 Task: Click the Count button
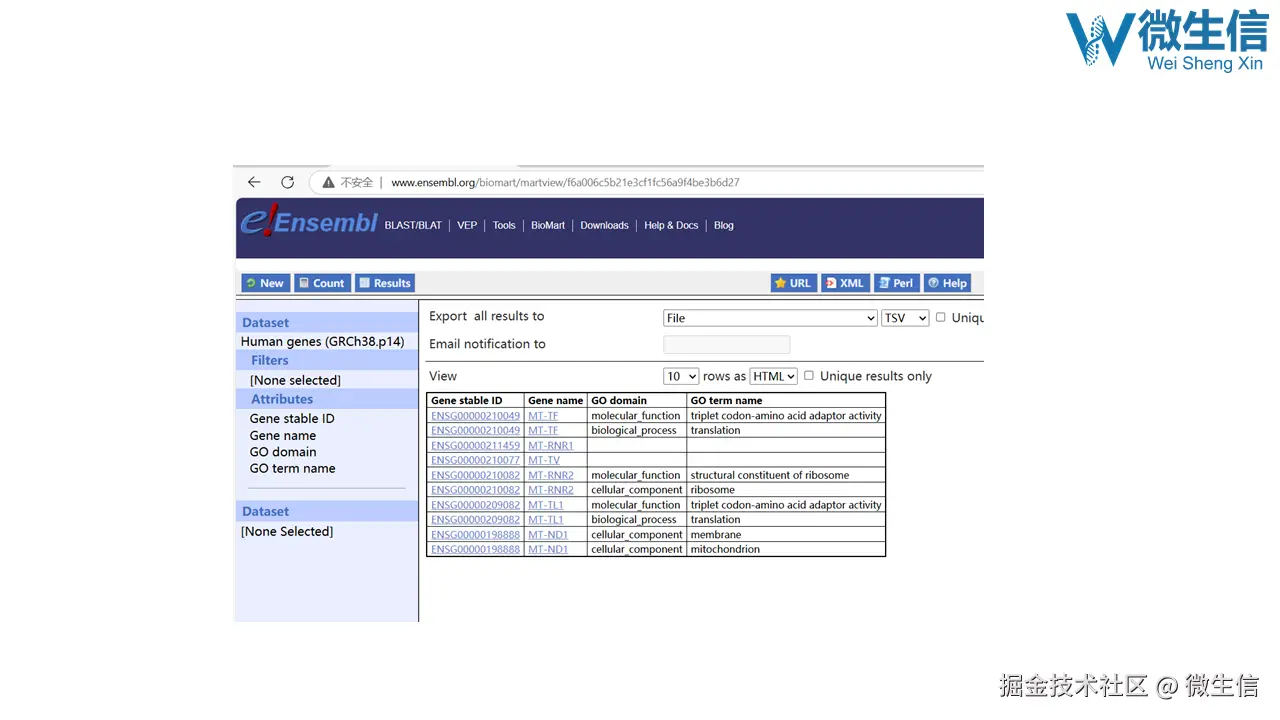[x=322, y=283]
